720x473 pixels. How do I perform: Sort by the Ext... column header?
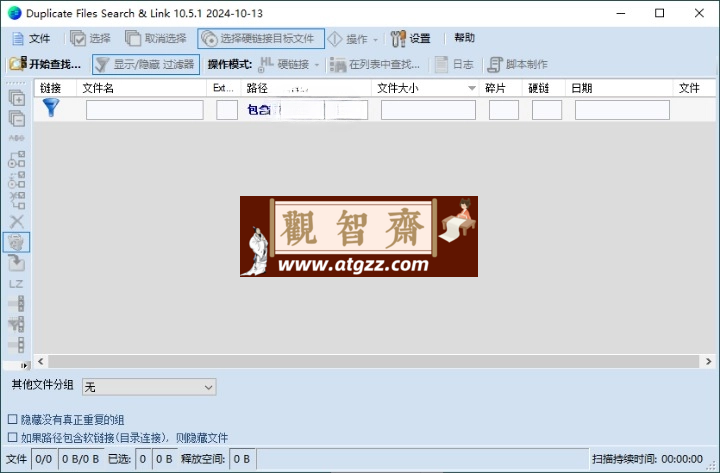tap(224, 88)
